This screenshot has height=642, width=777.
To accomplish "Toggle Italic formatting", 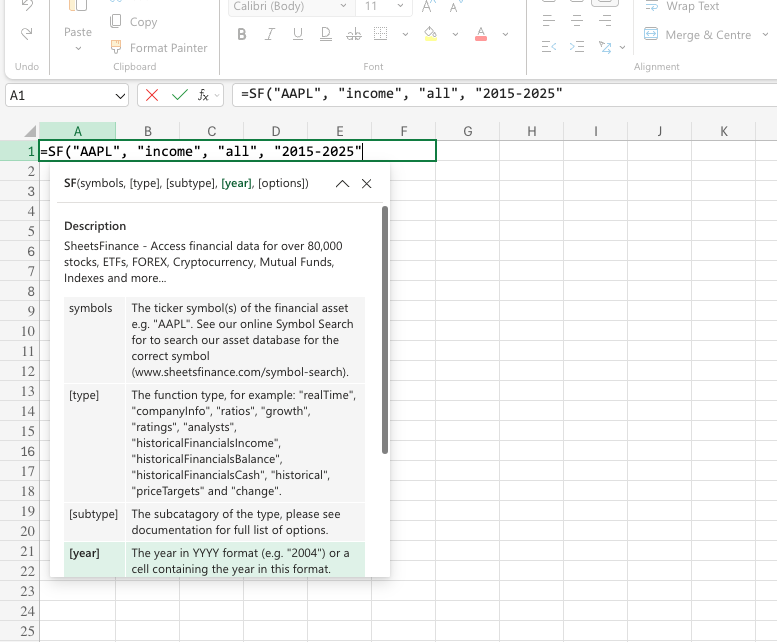I will (270, 34).
